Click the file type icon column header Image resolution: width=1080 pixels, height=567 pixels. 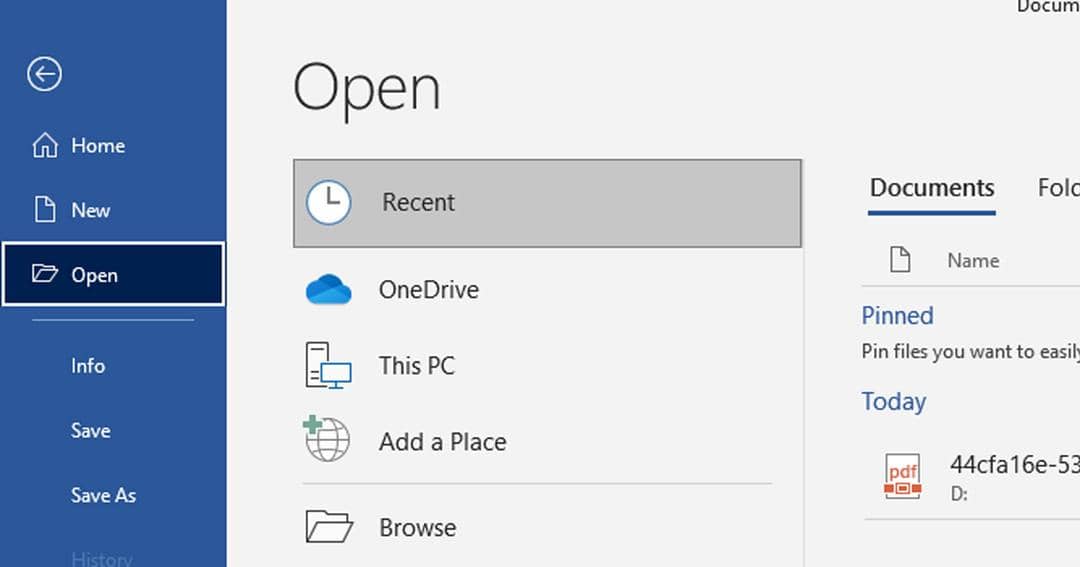tap(900, 260)
